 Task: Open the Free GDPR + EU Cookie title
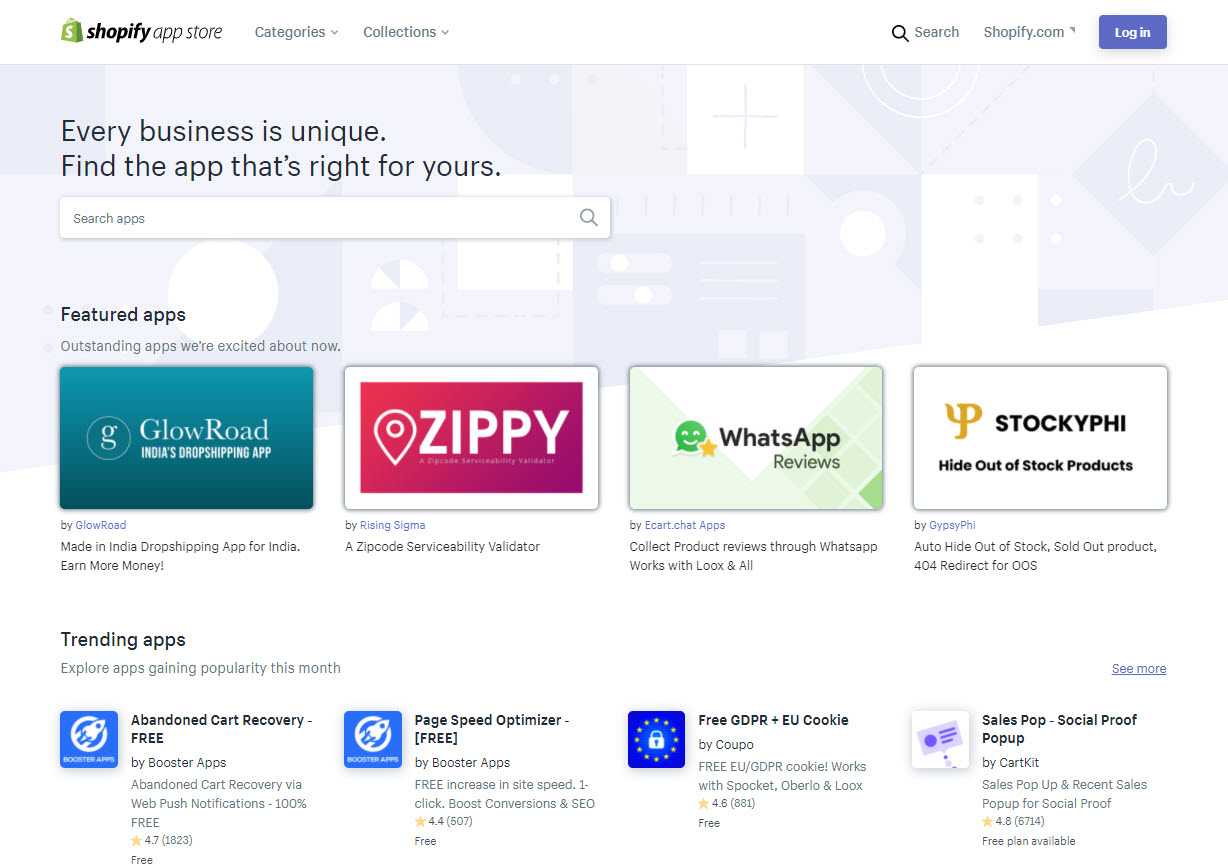[x=773, y=720]
